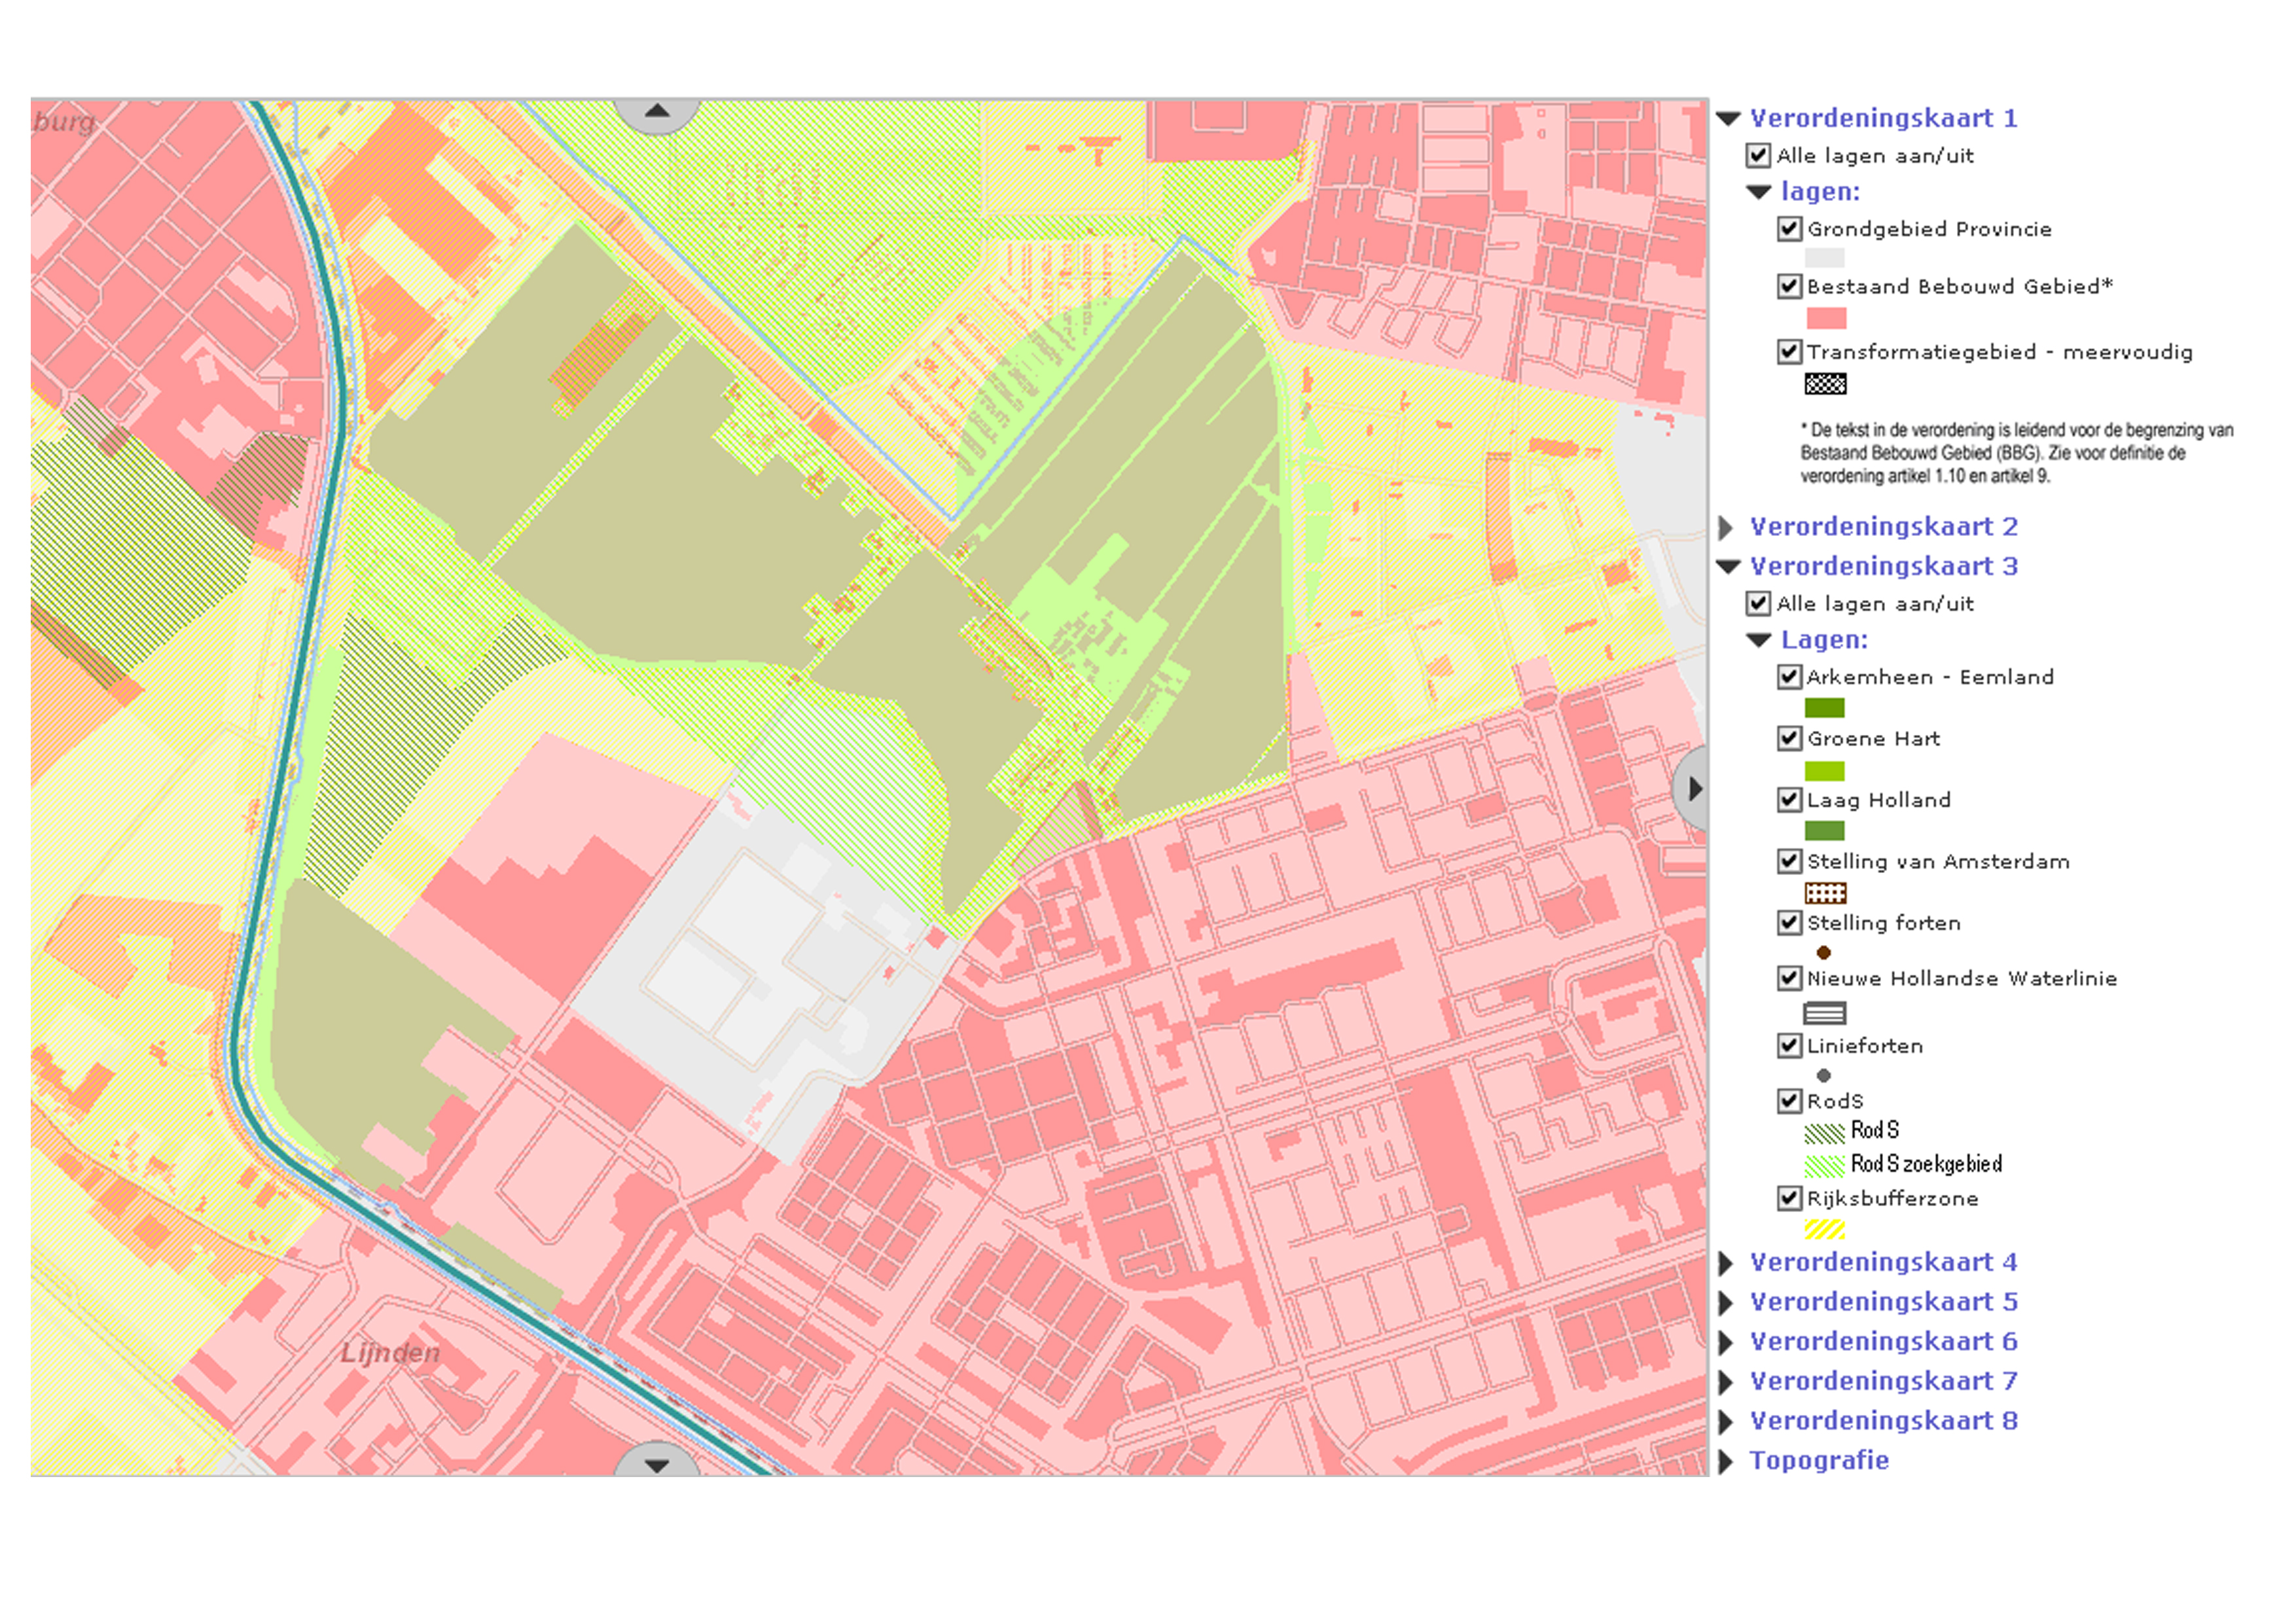The image size is (2296, 1623).
Task: Expand the Verordeningskaart 2 section
Action: 1726,527
